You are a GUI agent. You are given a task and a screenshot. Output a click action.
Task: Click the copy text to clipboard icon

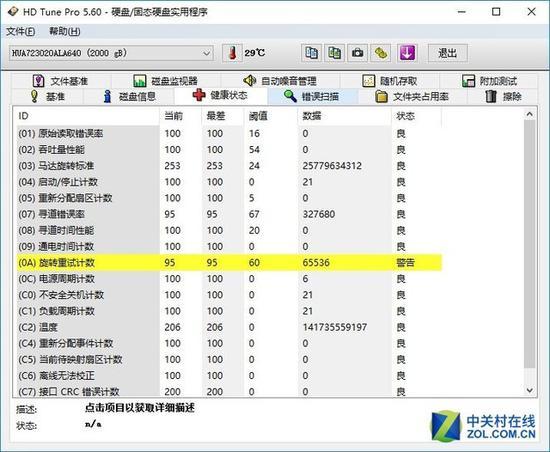(311, 53)
